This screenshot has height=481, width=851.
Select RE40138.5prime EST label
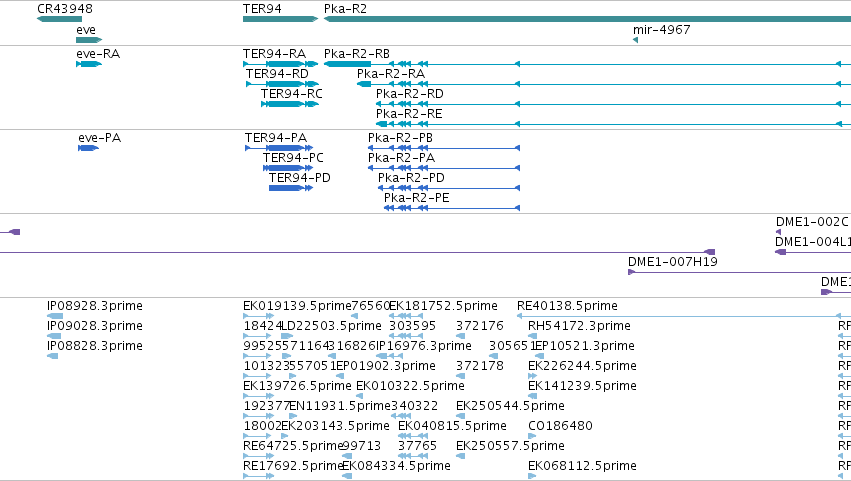[567, 306]
